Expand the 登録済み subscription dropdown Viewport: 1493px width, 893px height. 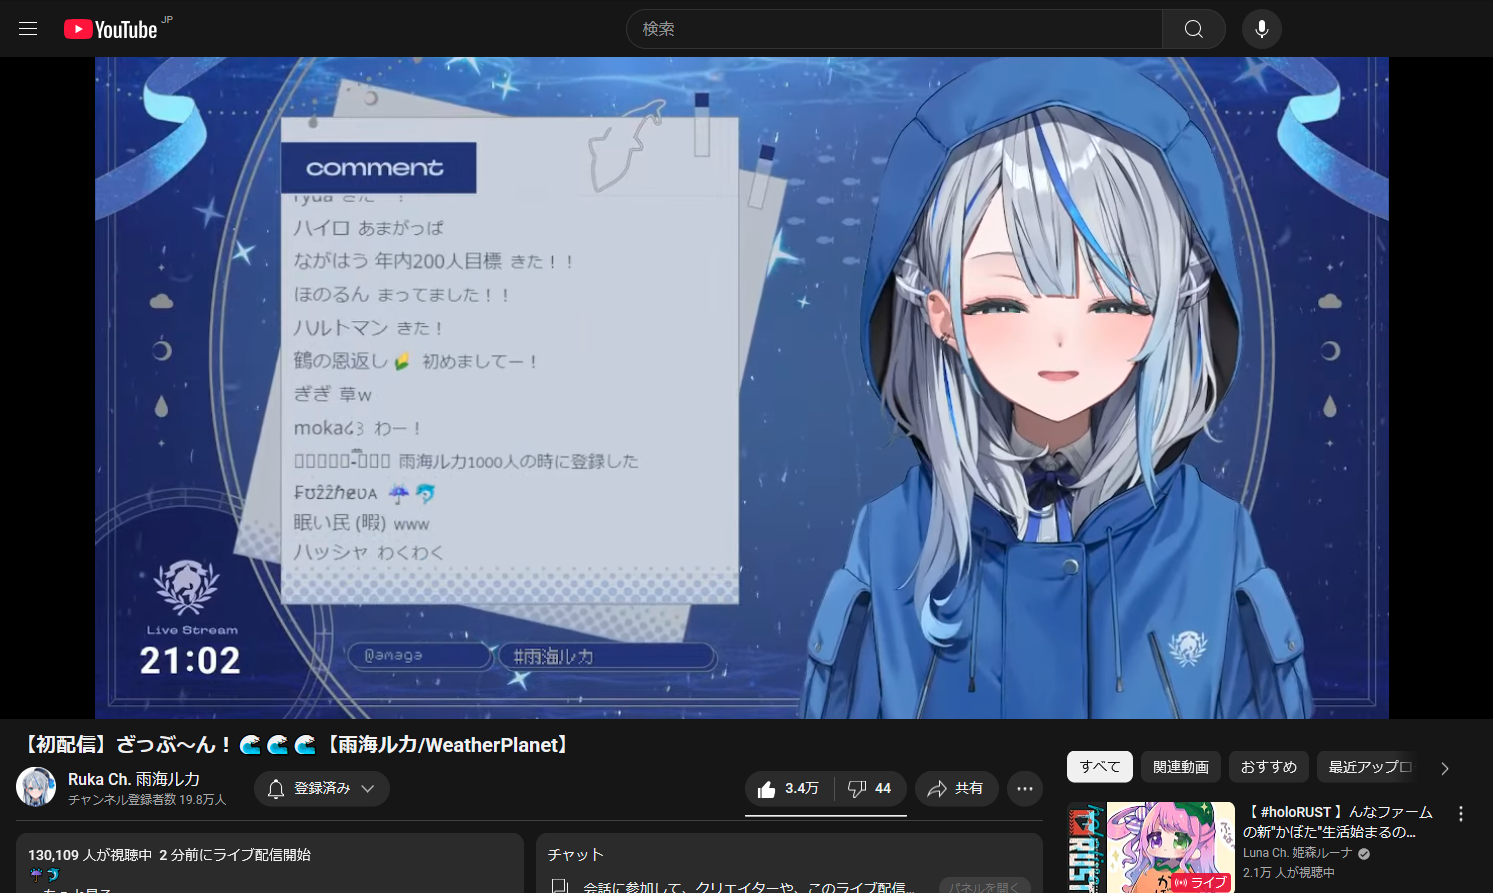click(321, 789)
